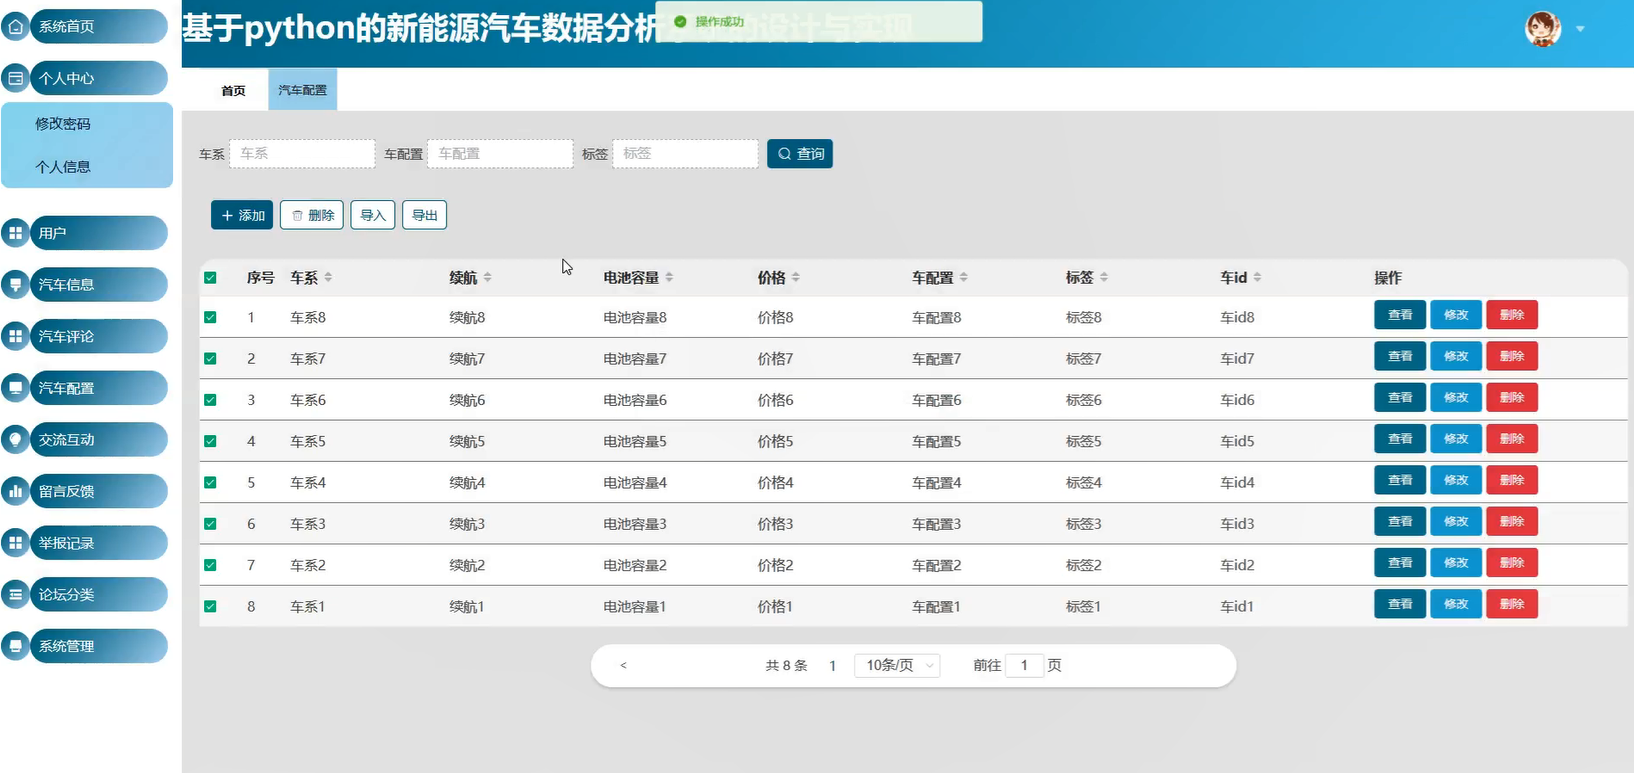Click 查看 for the 车系4 row
The width and height of the screenshot is (1634, 773).
1400,480
